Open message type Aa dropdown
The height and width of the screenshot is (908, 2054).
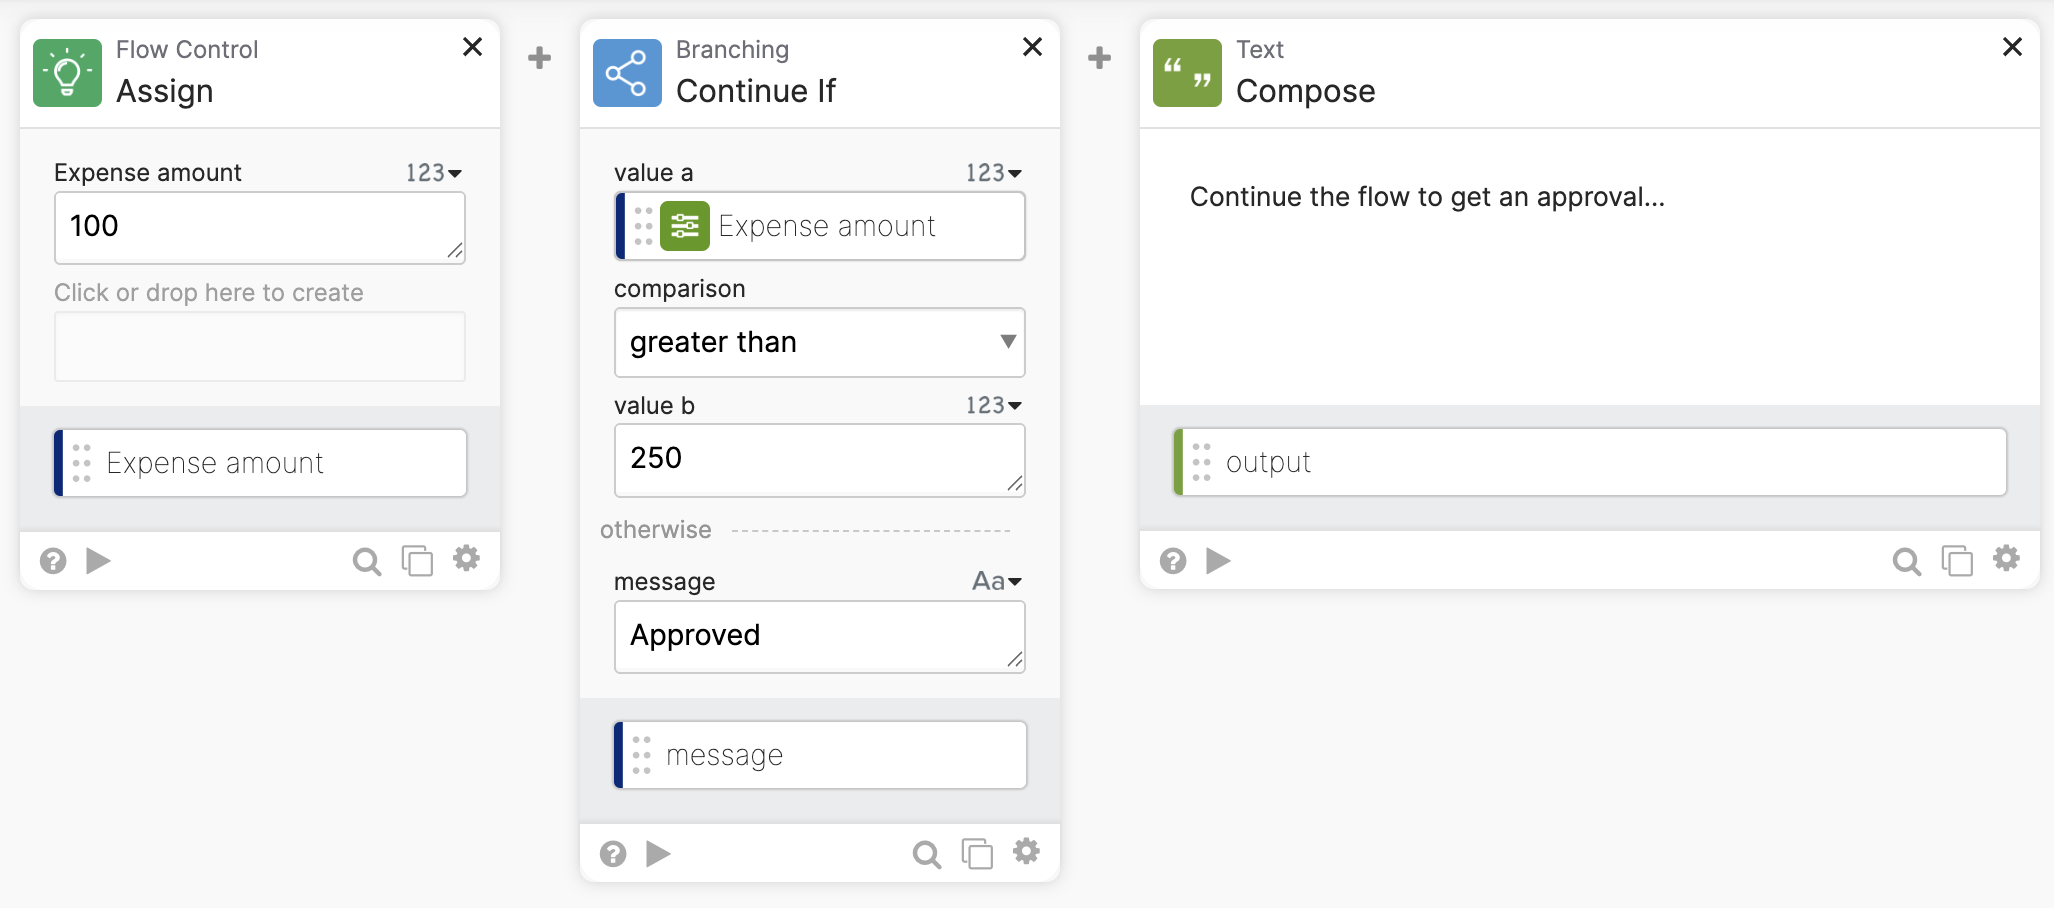(997, 581)
